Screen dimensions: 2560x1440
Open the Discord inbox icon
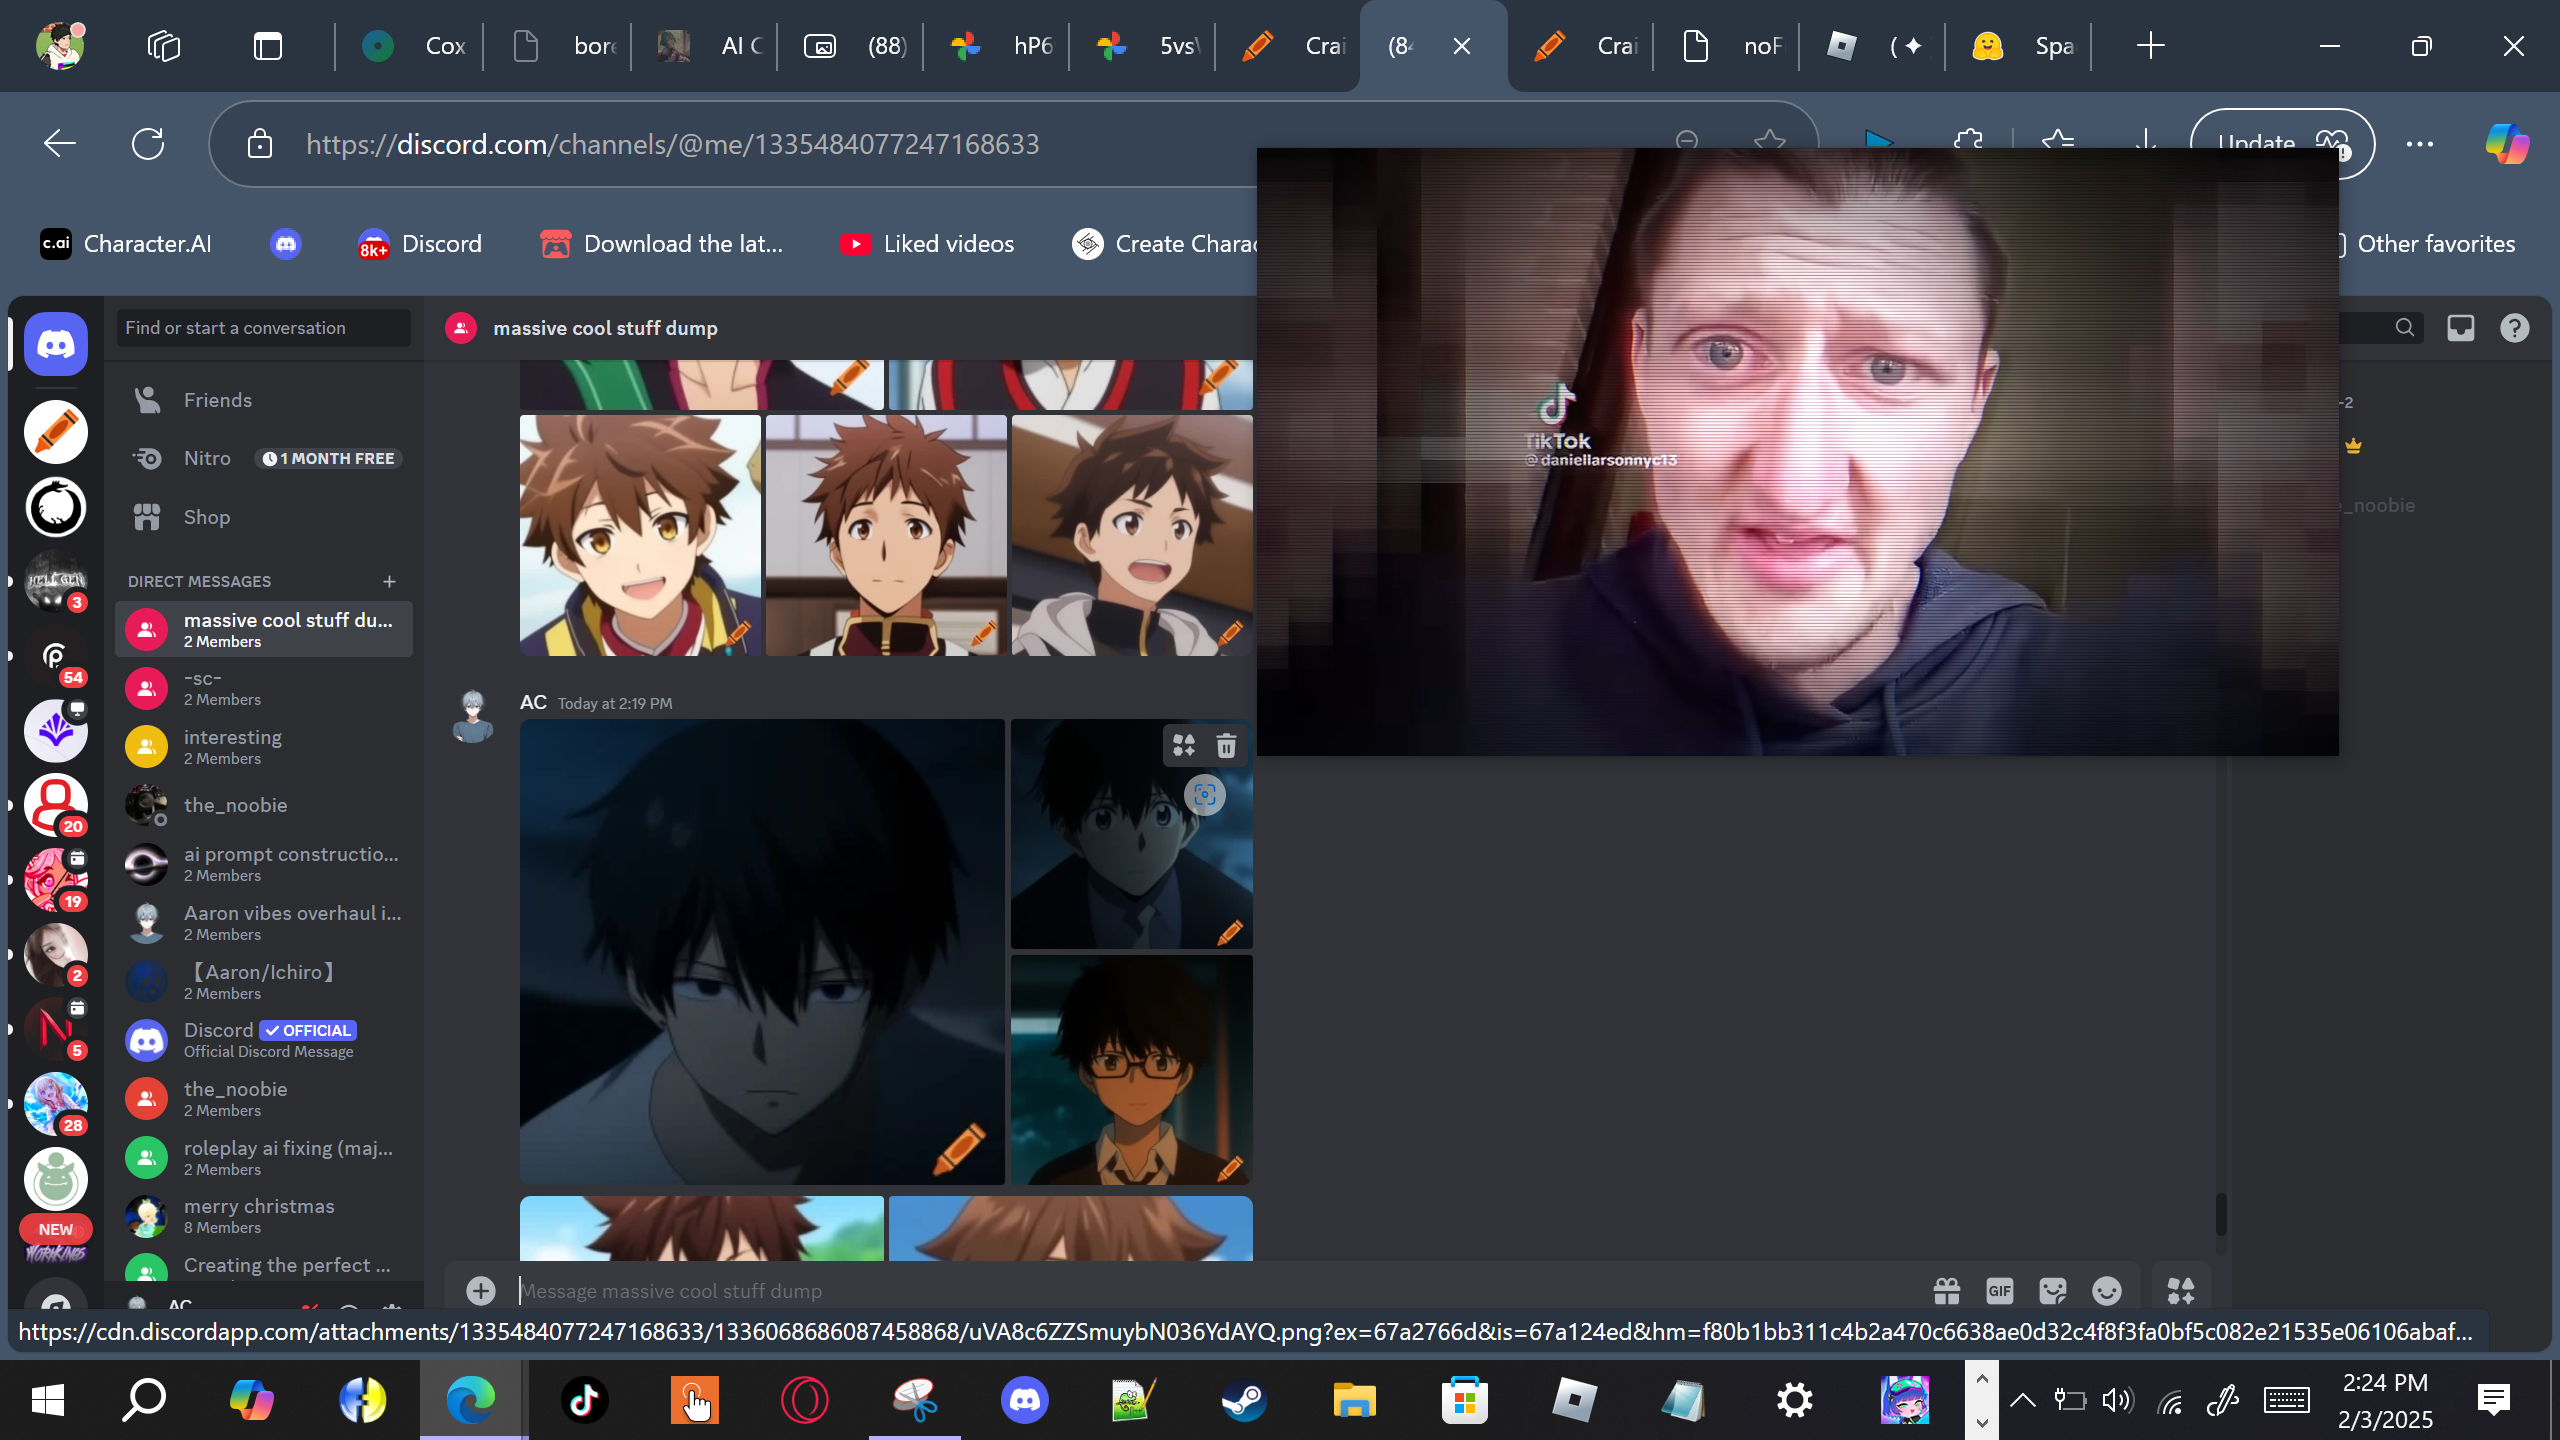pos(2461,328)
